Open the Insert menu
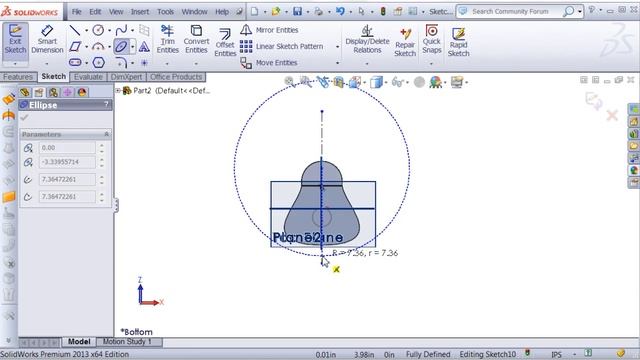This screenshot has height=360, width=640. pyautogui.click(x=140, y=12)
